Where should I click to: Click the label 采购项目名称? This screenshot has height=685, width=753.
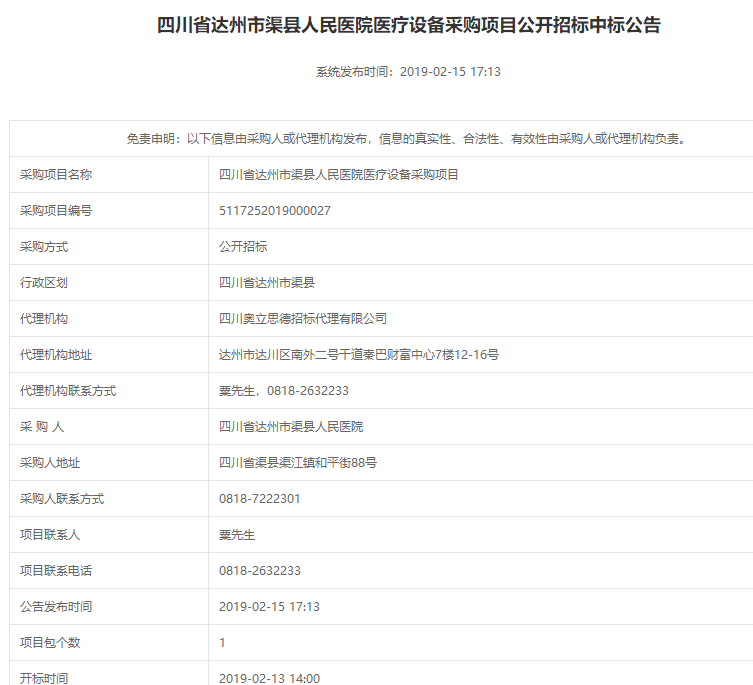[x=56, y=174]
